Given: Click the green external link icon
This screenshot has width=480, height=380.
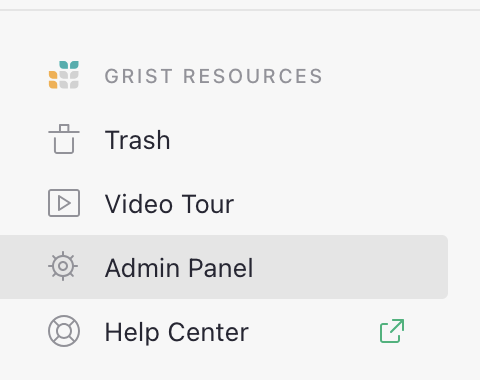Looking at the screenshot, I should 392,331.
